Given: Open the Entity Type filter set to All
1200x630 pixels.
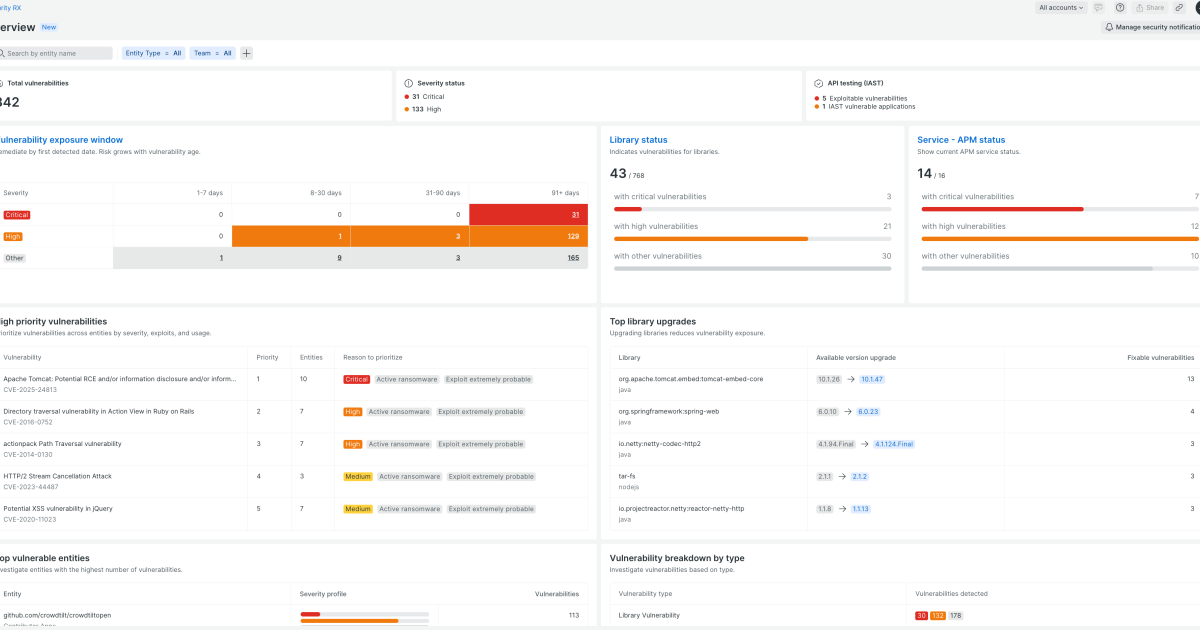Looking at the screenshot, I should click(x=153, y=51).
